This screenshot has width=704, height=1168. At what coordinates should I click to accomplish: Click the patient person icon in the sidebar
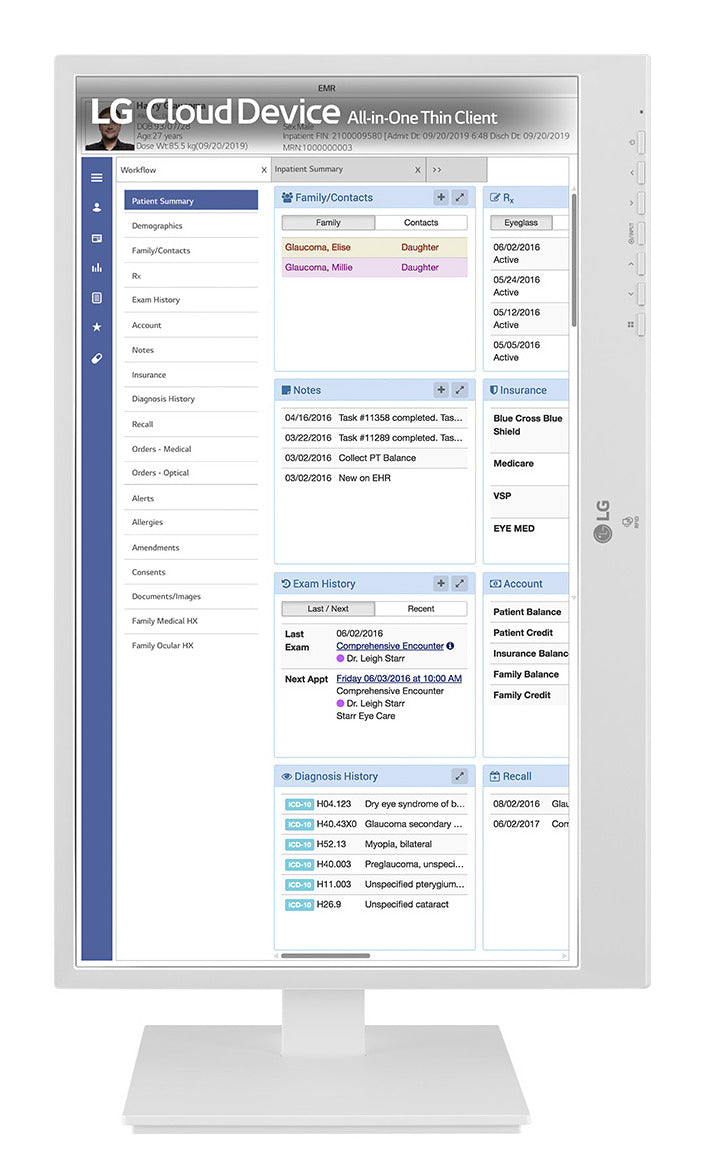coord(97,208)
